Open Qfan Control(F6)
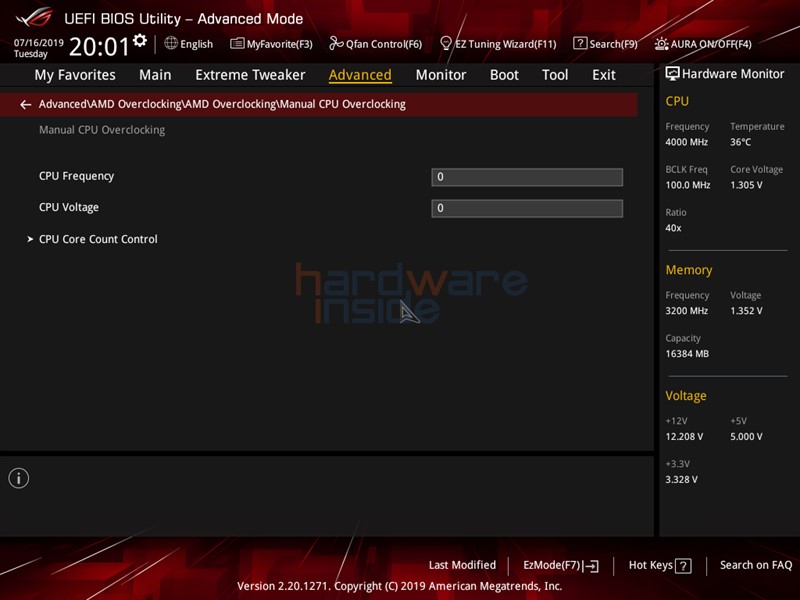 (x=376, y=44)
